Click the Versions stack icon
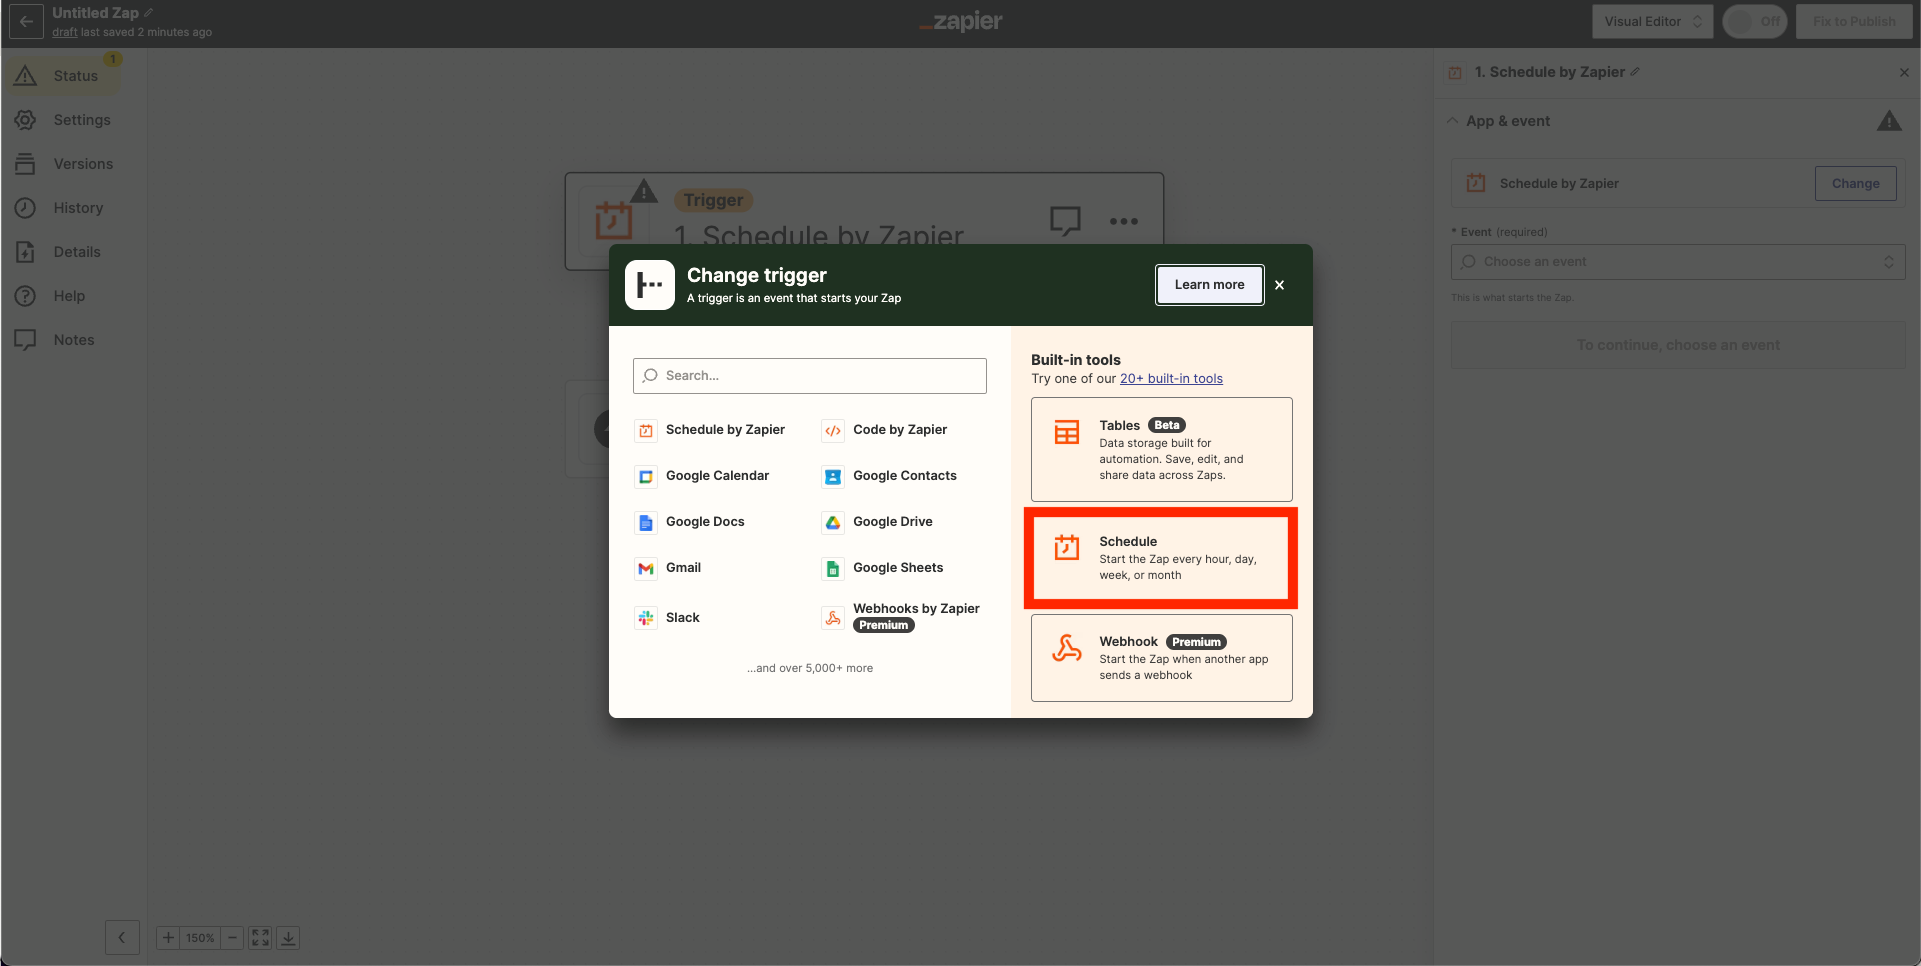Screen dimensions: 1921x966 (26, 164)
